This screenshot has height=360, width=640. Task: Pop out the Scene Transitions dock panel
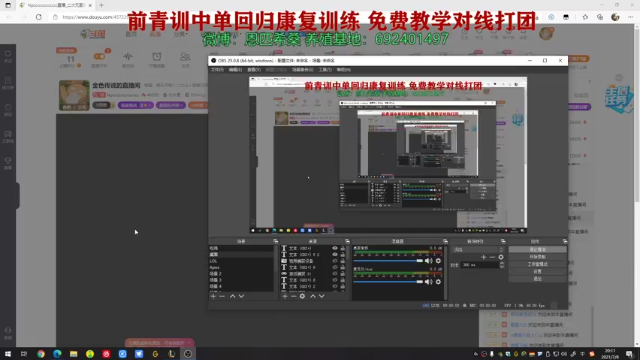(x=503, y=241)
